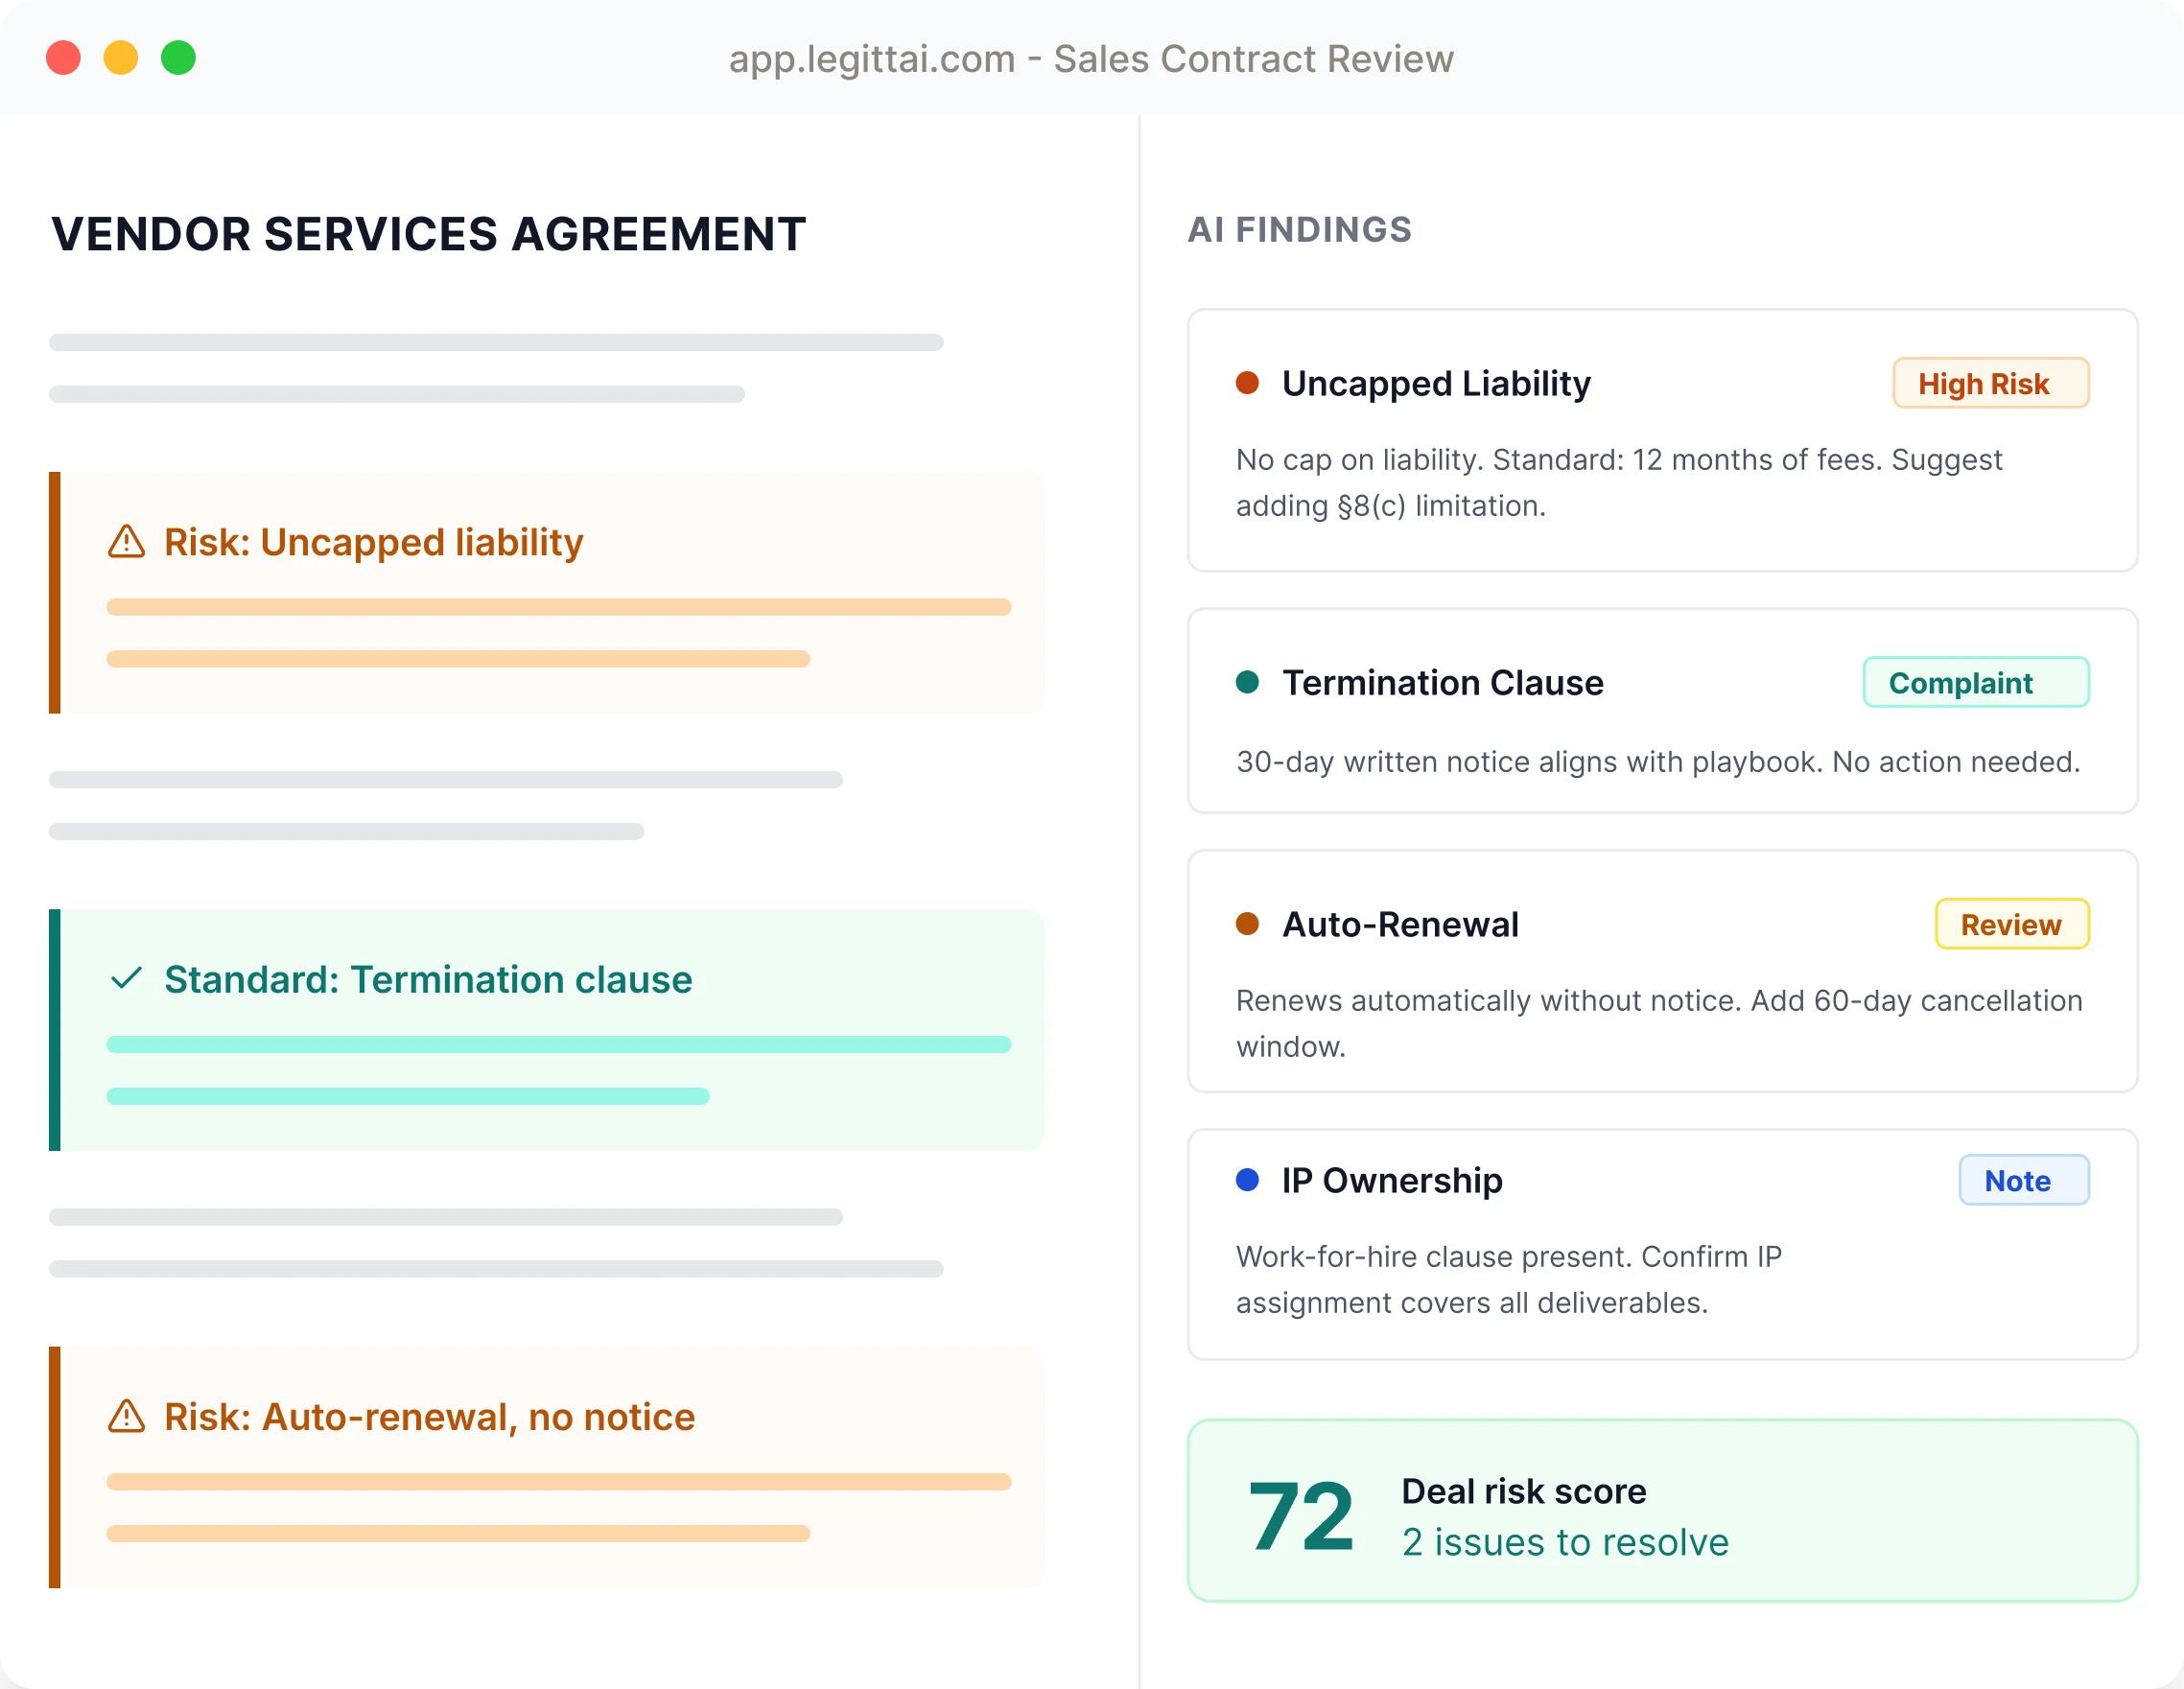The height and width of the screenshot is (1689, 2184).
Task: Click the "Review" badge on Auto-Renewal
Action: pyautogui.click(x=2011, y=924)
